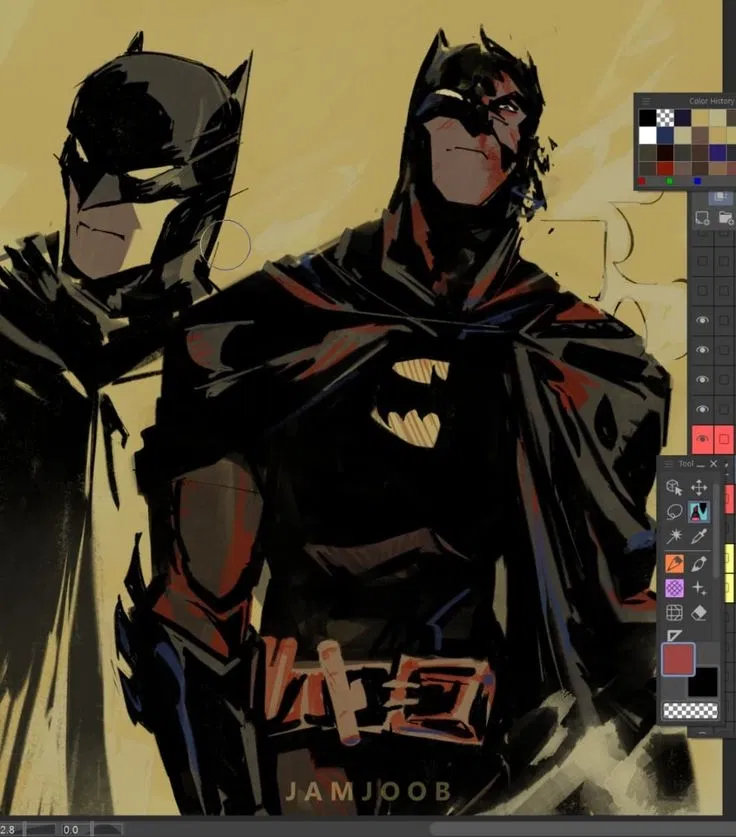Open the Color History panel menu
This screenshot has width=736, height=837.
646,101
